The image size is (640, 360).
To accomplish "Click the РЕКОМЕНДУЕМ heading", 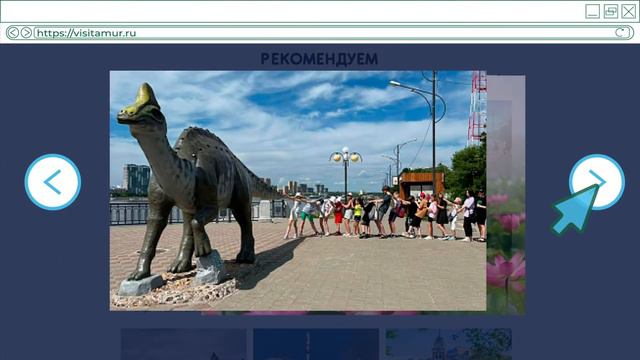I will click(x=319, y=59).
